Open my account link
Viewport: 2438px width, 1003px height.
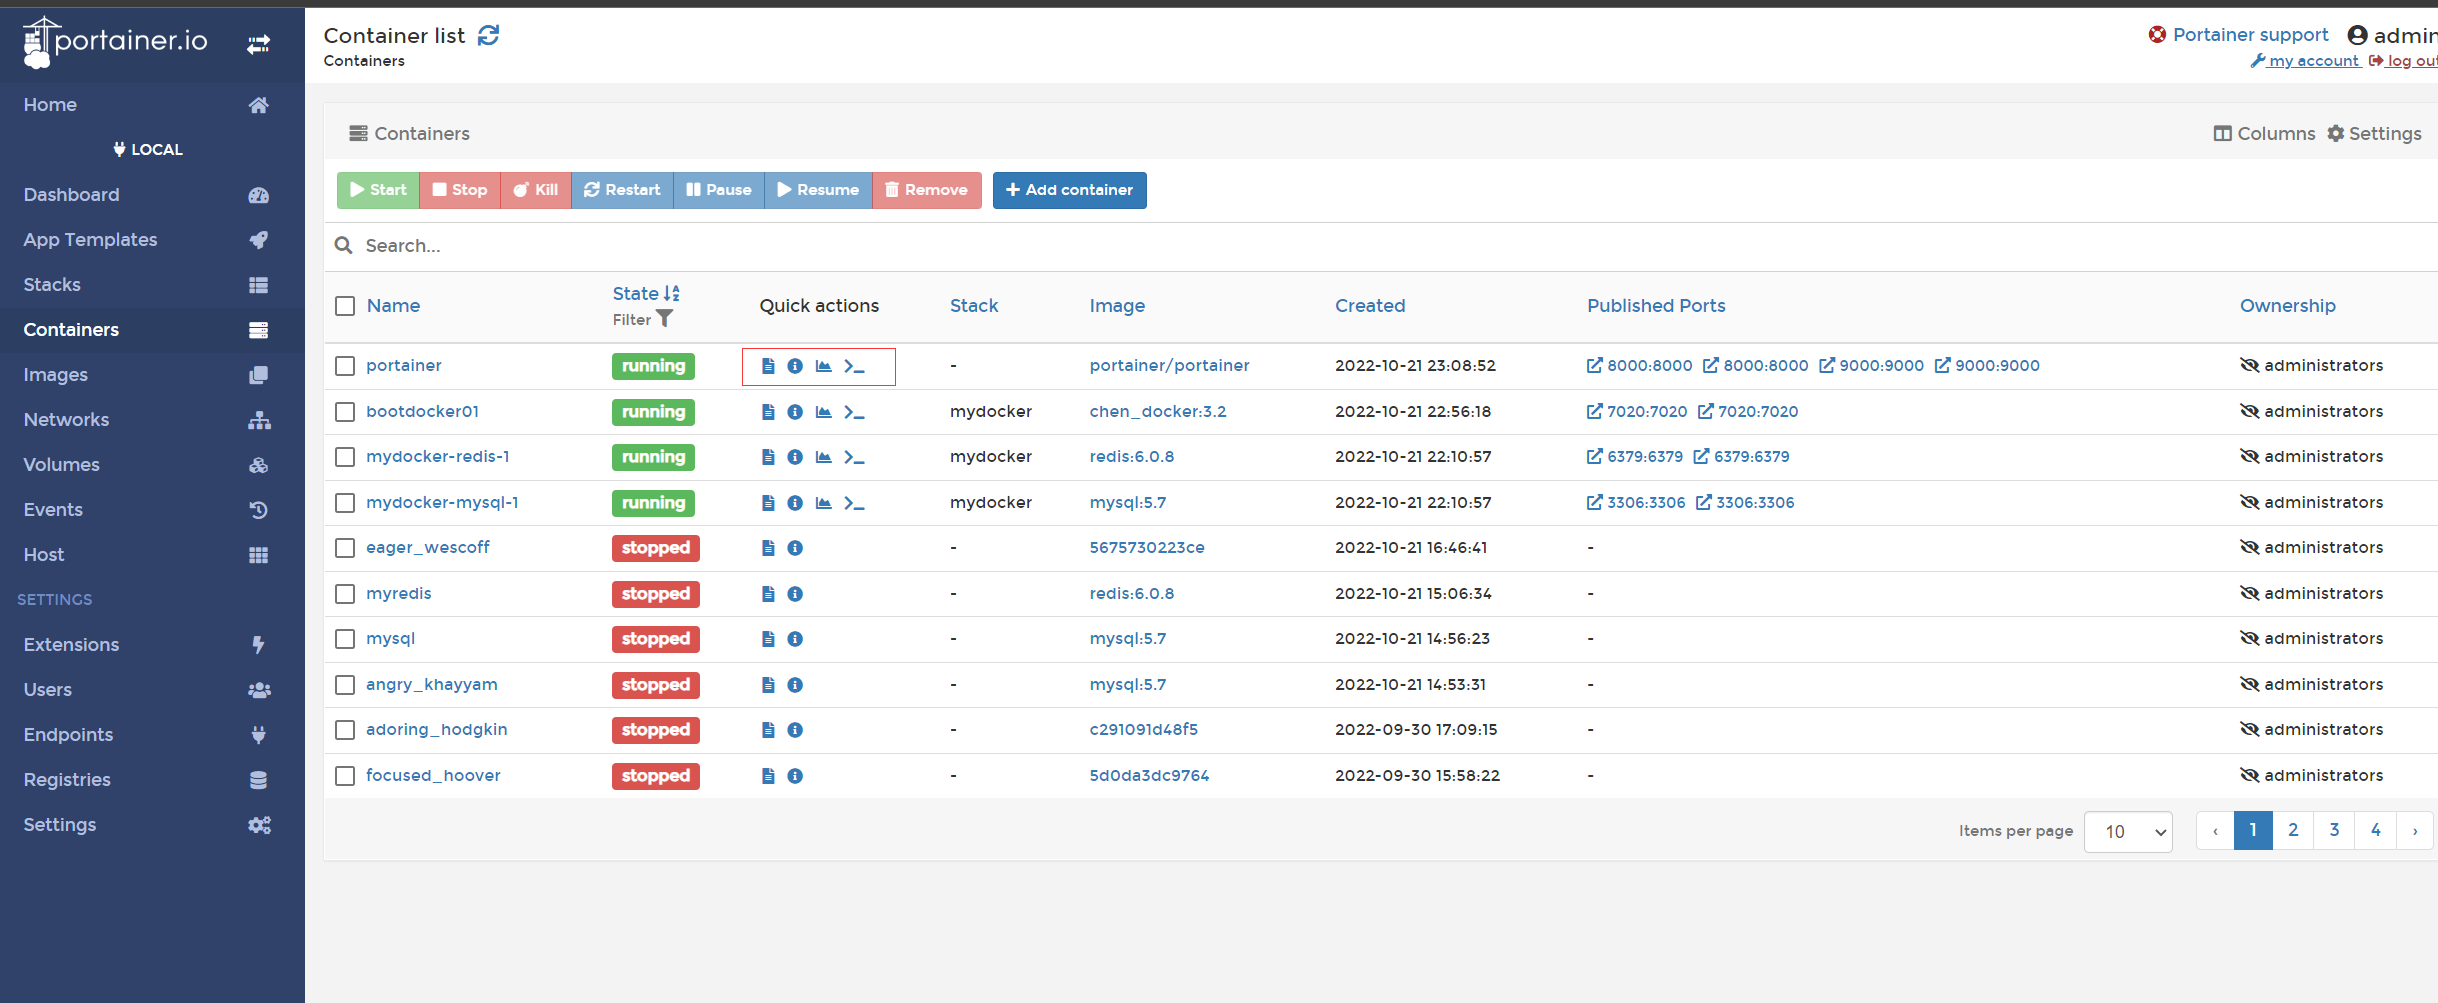point(2305,61)
